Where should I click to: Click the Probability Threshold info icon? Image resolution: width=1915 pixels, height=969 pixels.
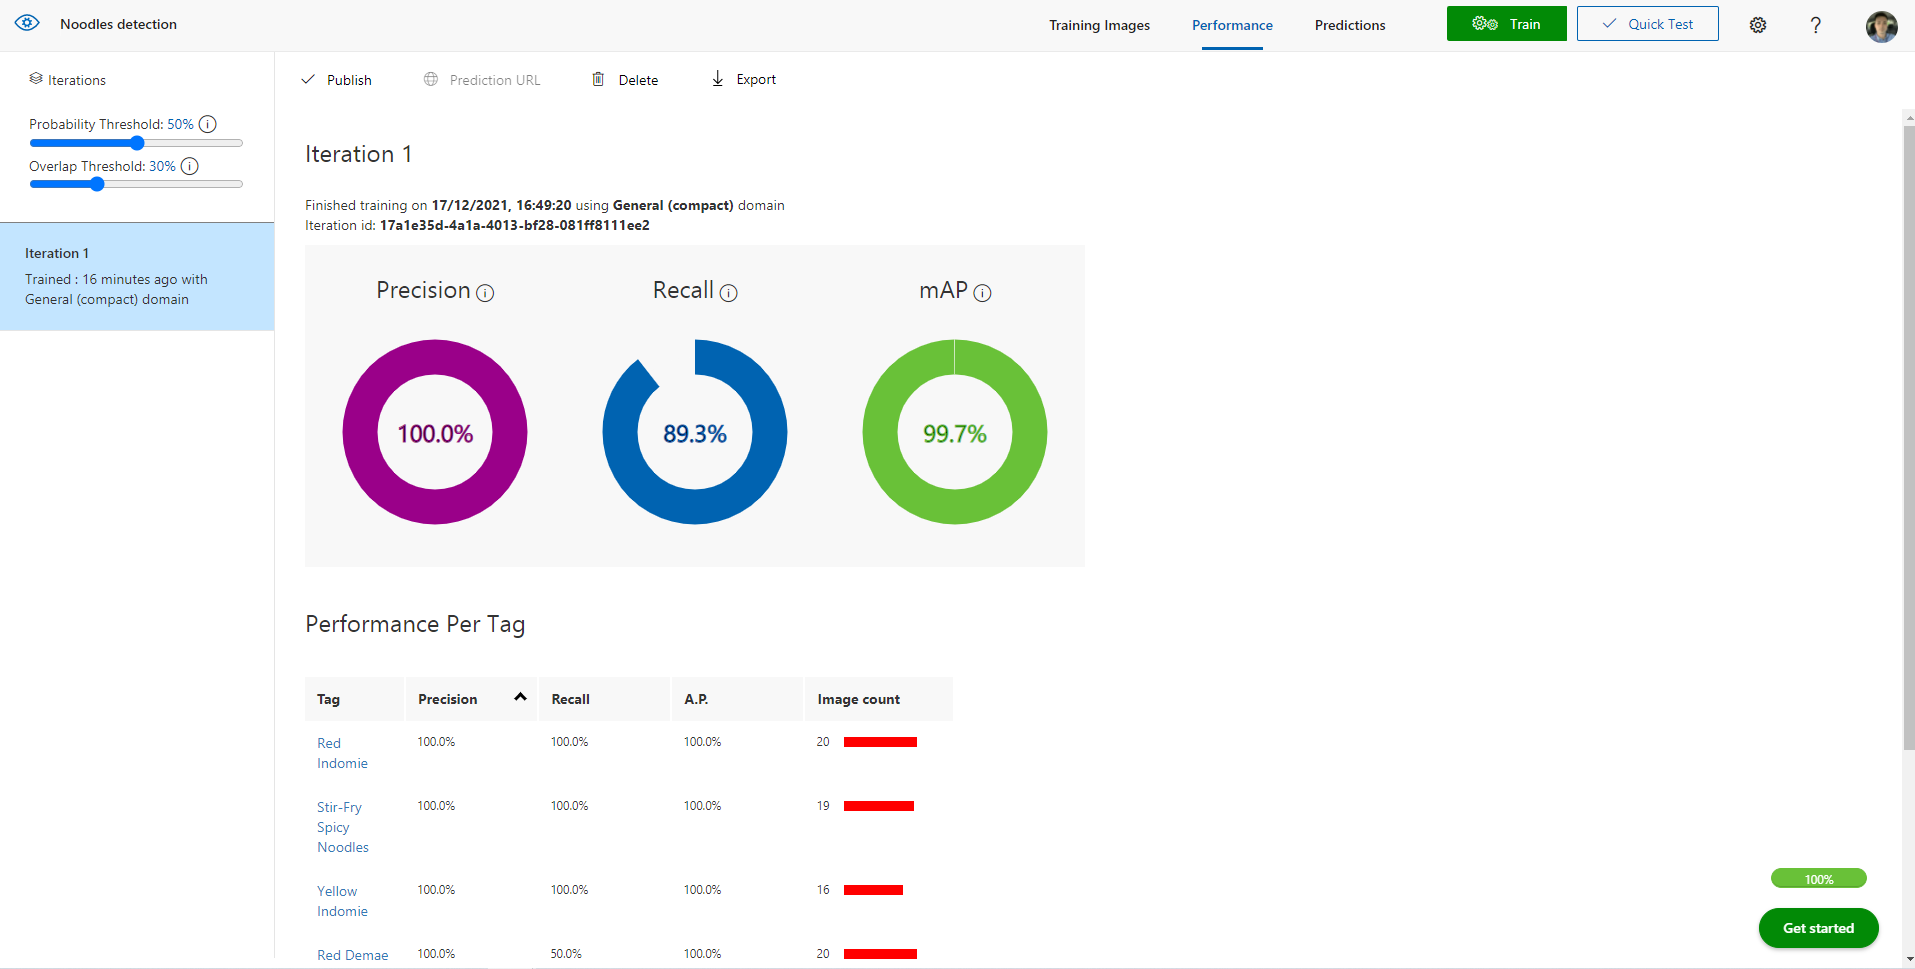(x=208, y=124)
